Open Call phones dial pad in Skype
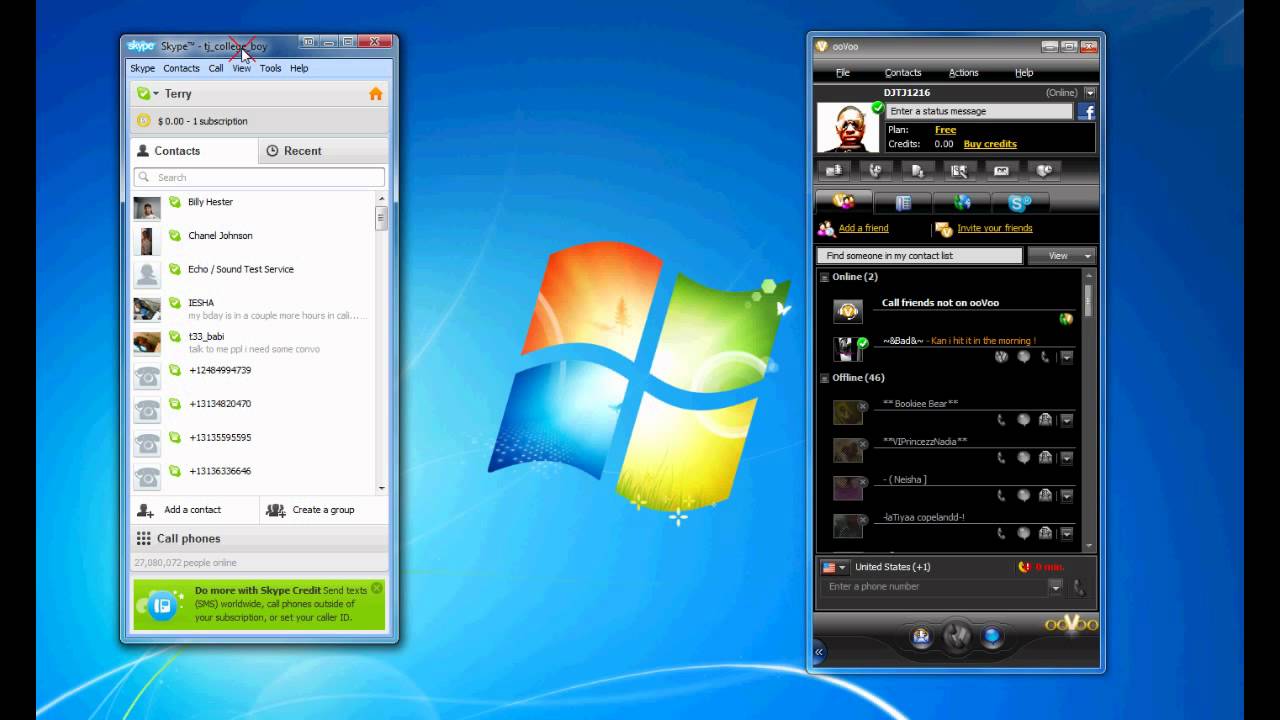 coord(259,538)
